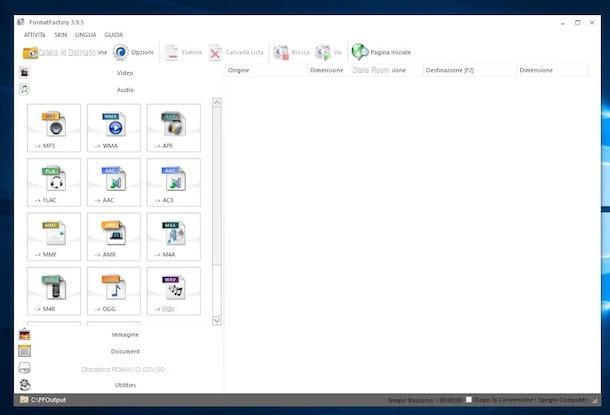Open the SKIN menu
Screen dimensions: 610x415
point(61,35)
